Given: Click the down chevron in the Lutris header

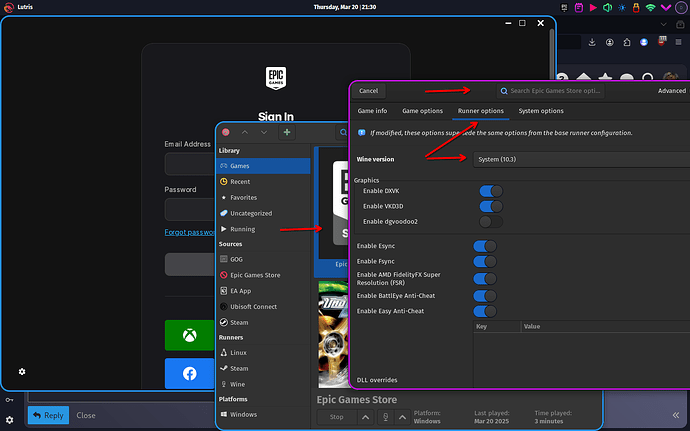Looking at the screenshot, I should tap(264, 132).
